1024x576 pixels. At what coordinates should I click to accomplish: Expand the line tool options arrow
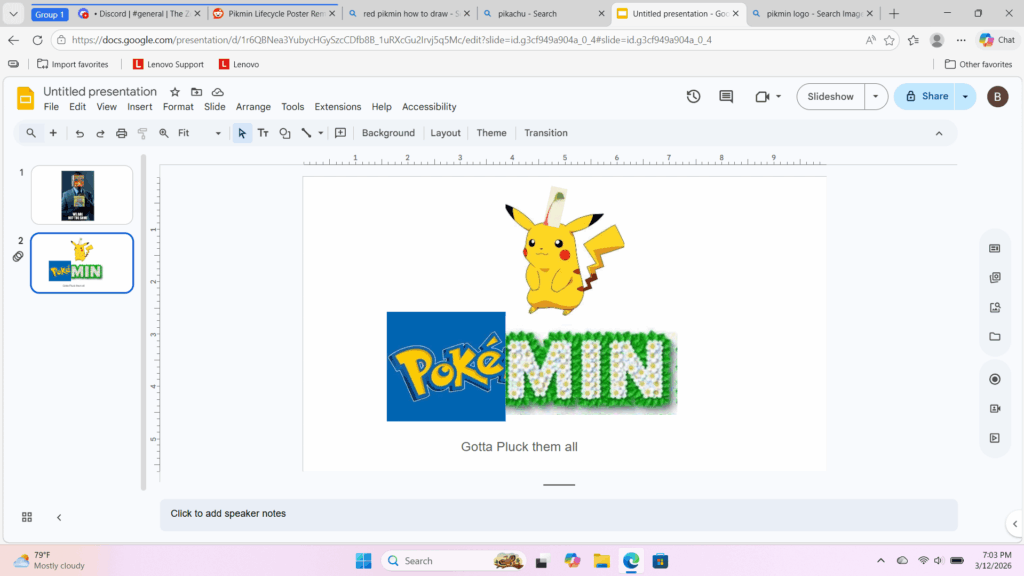(x=320, y=132)
